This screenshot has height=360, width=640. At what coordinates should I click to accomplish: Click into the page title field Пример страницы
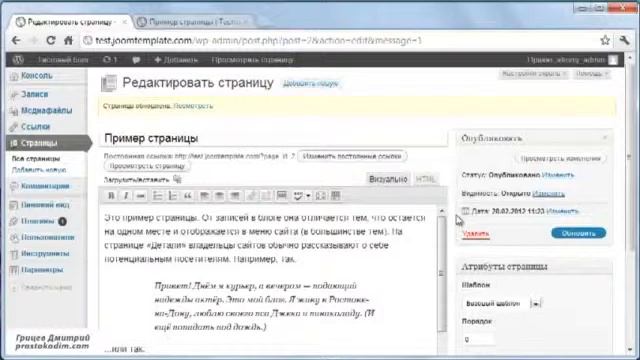point(273,138)
